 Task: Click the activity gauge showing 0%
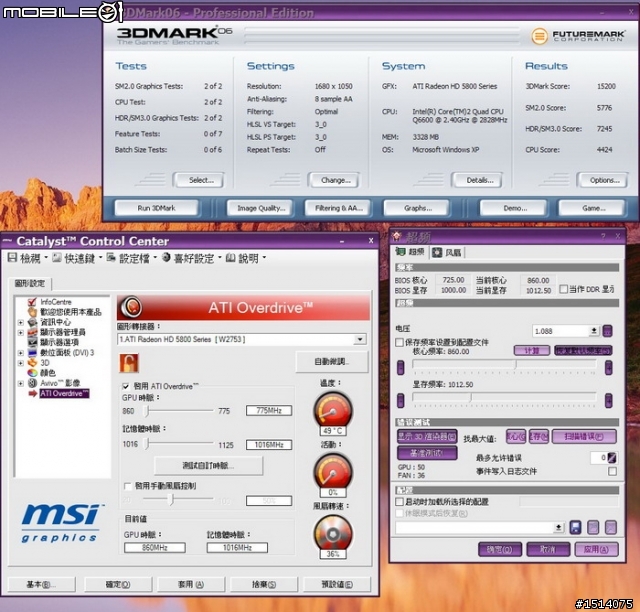(333, 472)
